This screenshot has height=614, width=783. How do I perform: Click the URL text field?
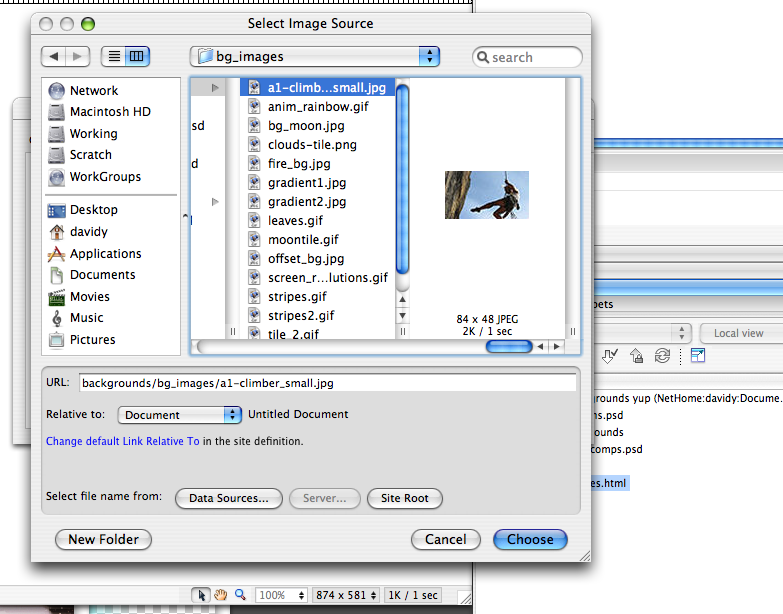[326, 383]
